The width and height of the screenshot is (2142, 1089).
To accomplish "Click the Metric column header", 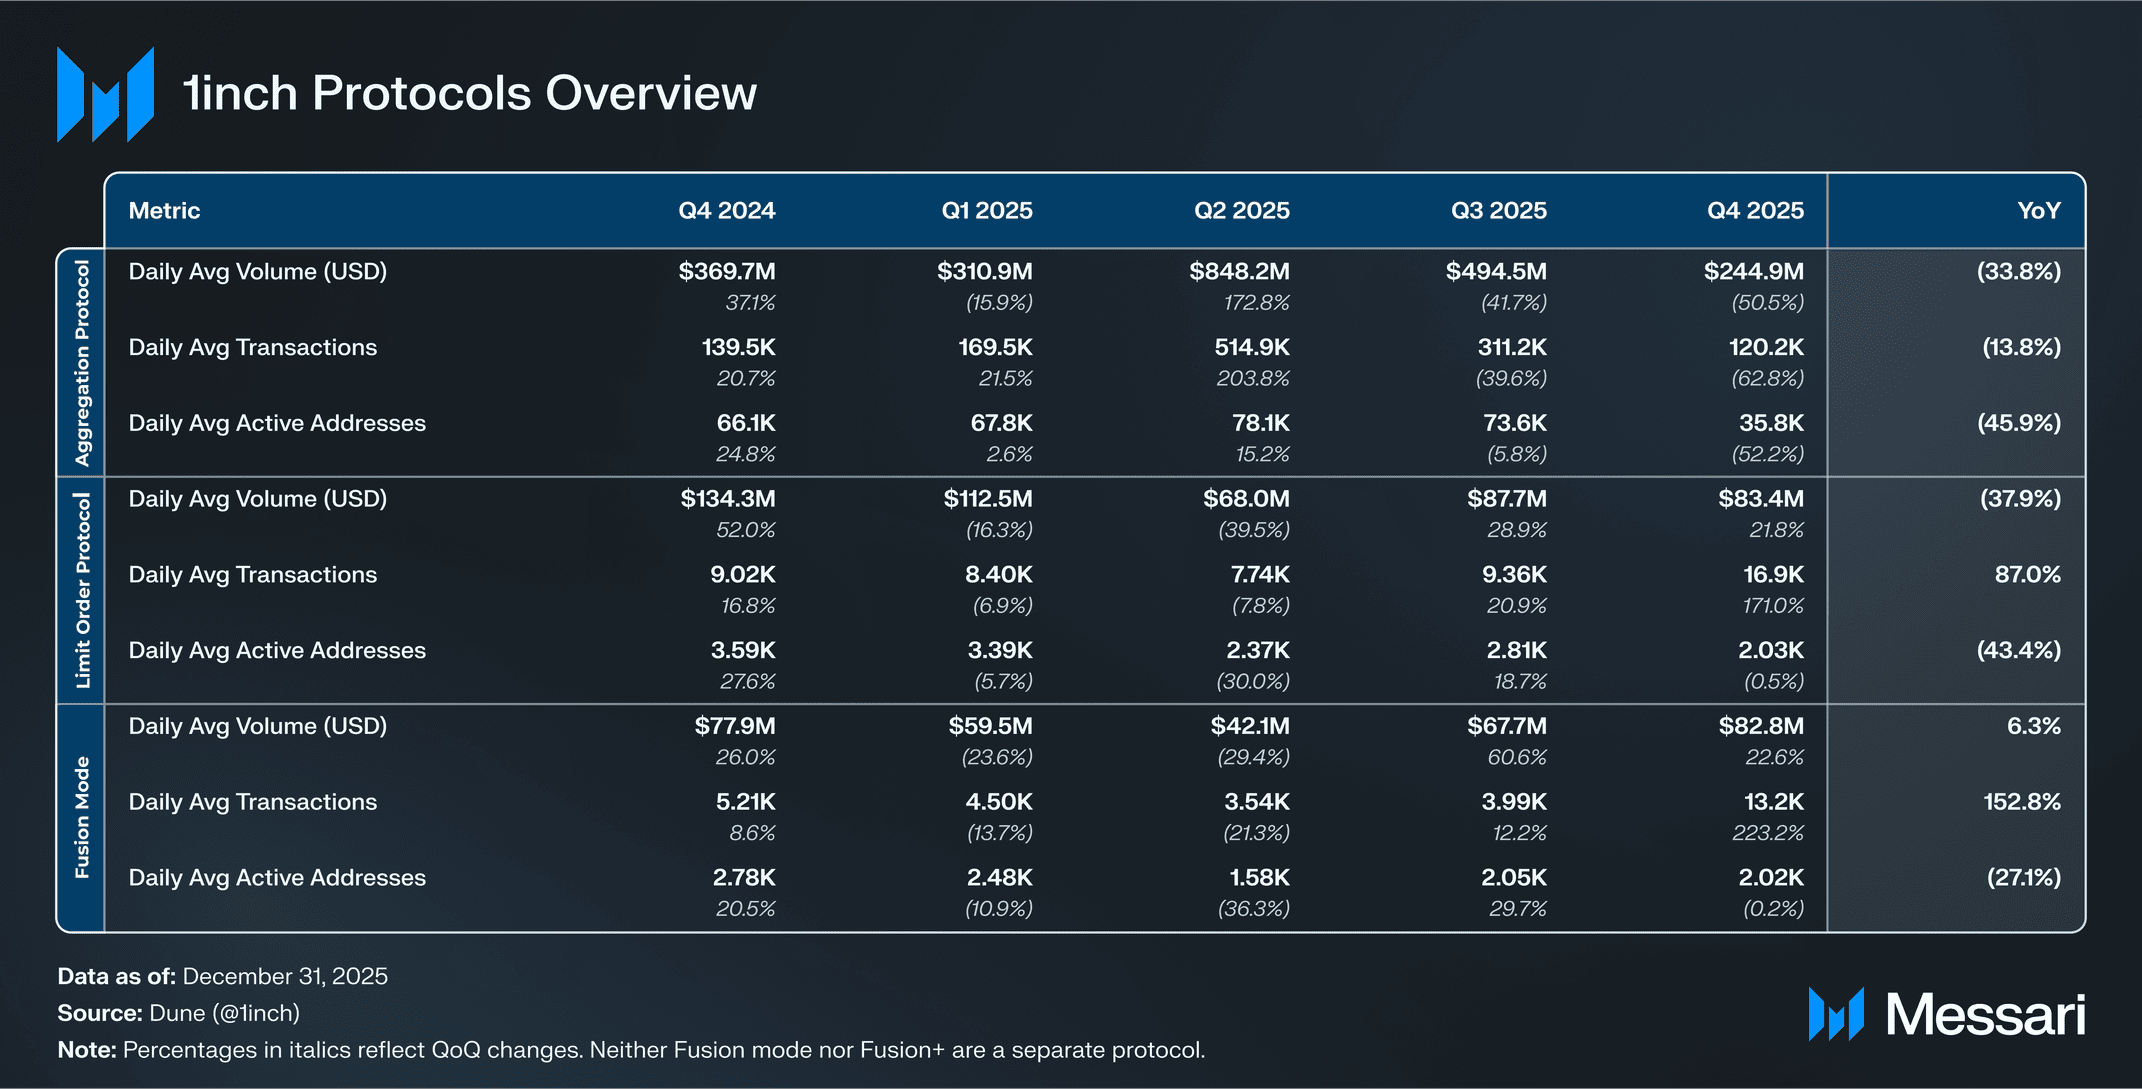I will [x=164, y=211].
